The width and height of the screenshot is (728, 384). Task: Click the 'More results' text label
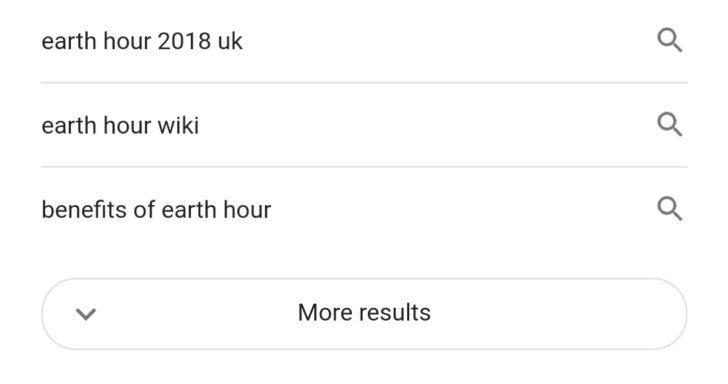364,312
